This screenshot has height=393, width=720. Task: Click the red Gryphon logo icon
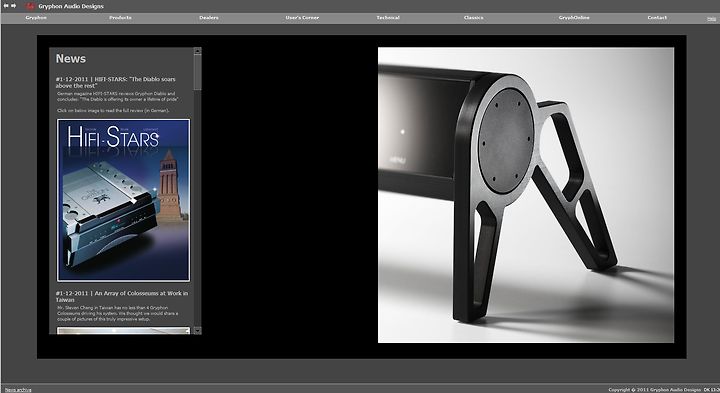pos(30,6)
